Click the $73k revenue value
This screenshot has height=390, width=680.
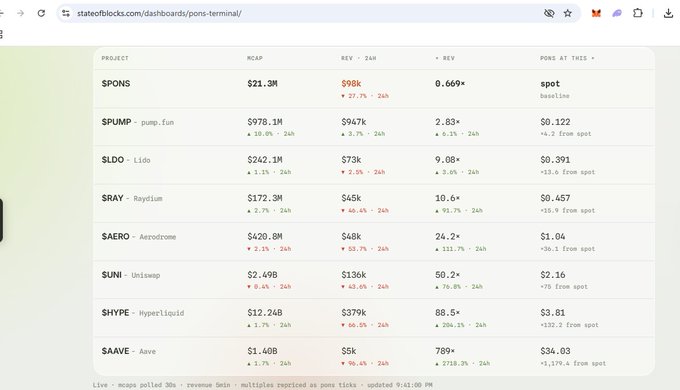(351, 160)
